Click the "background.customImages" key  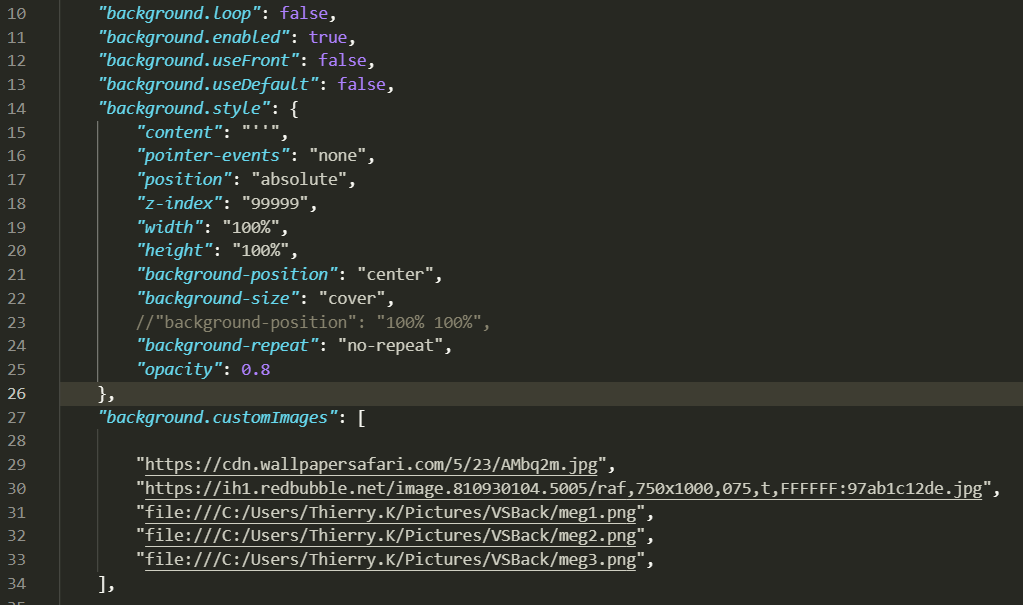pyautogui.click(x=218, y=417)
